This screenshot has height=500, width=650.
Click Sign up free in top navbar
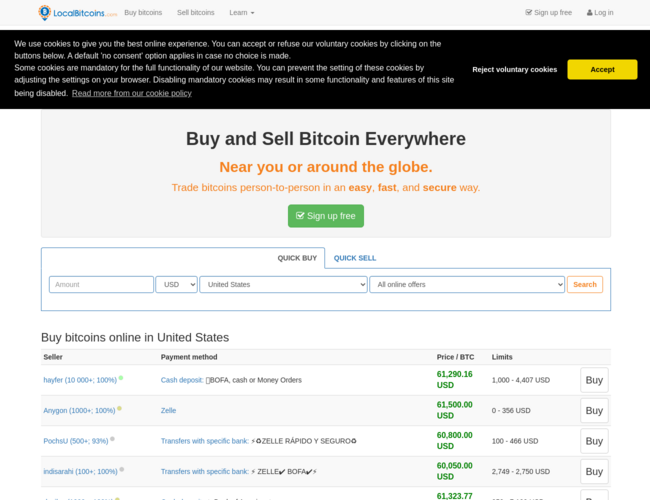point(548,12)
